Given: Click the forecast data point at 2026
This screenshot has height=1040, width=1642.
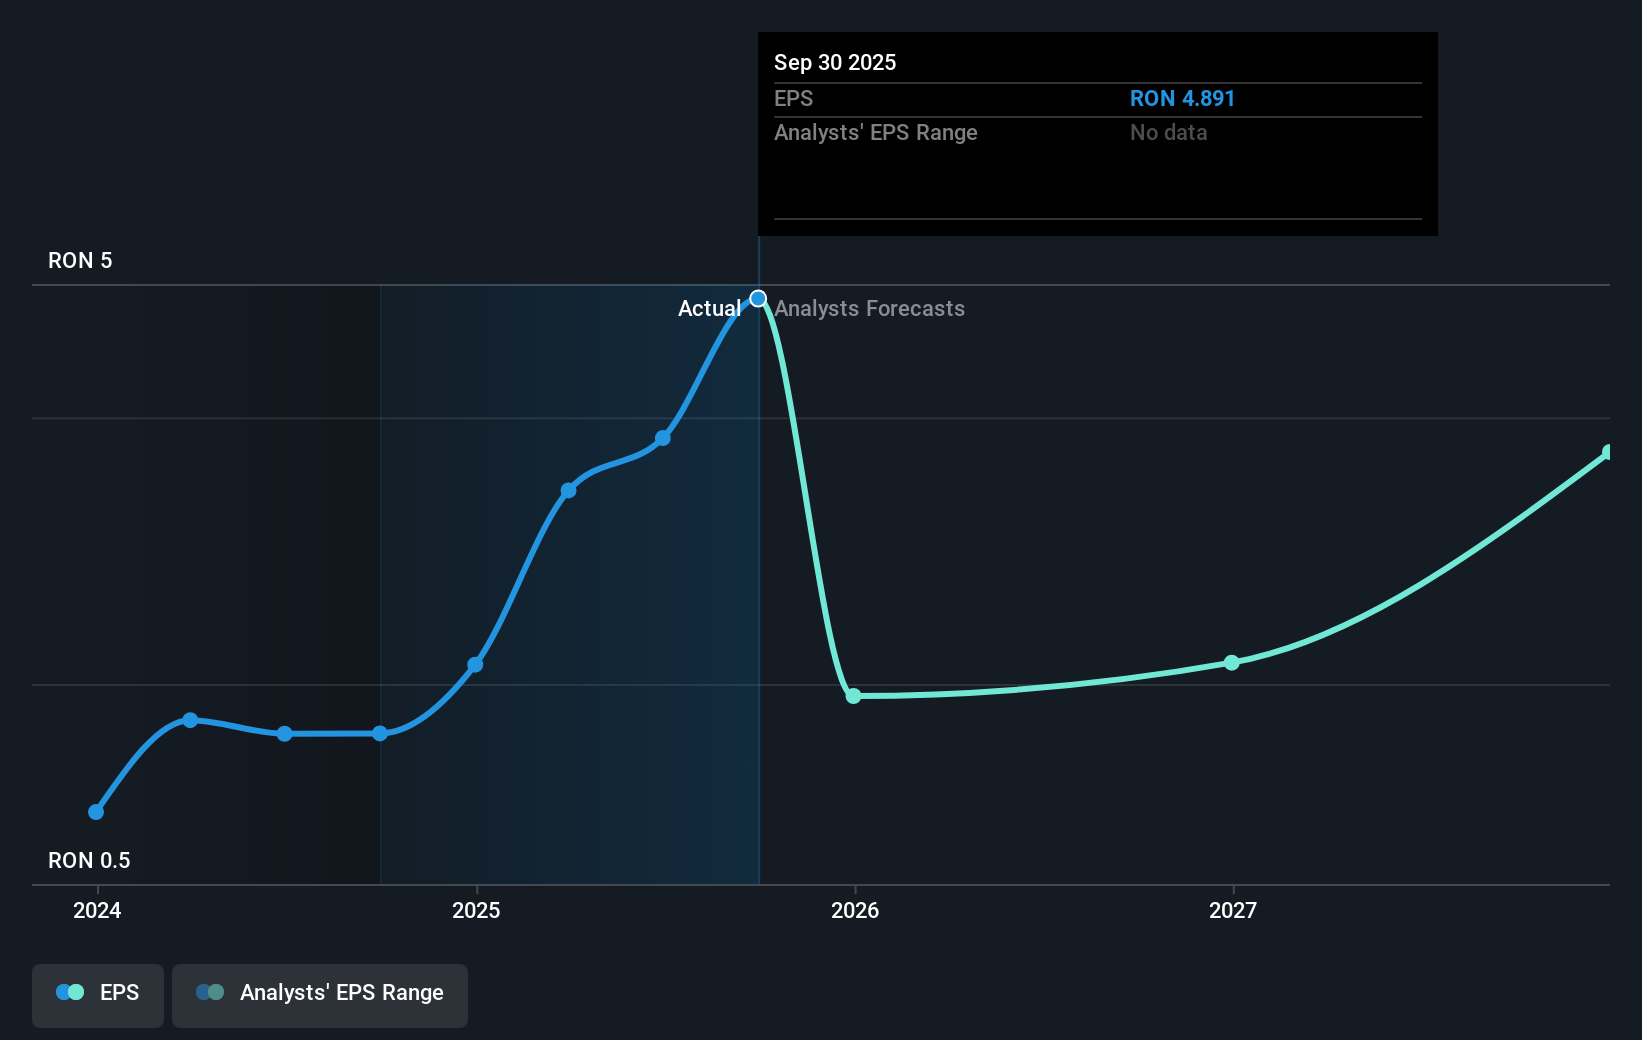Looking at the screenshot, I should 853,696.
